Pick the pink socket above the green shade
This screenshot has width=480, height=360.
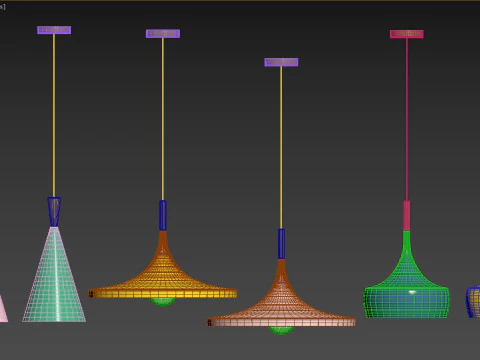pos(407,215)
